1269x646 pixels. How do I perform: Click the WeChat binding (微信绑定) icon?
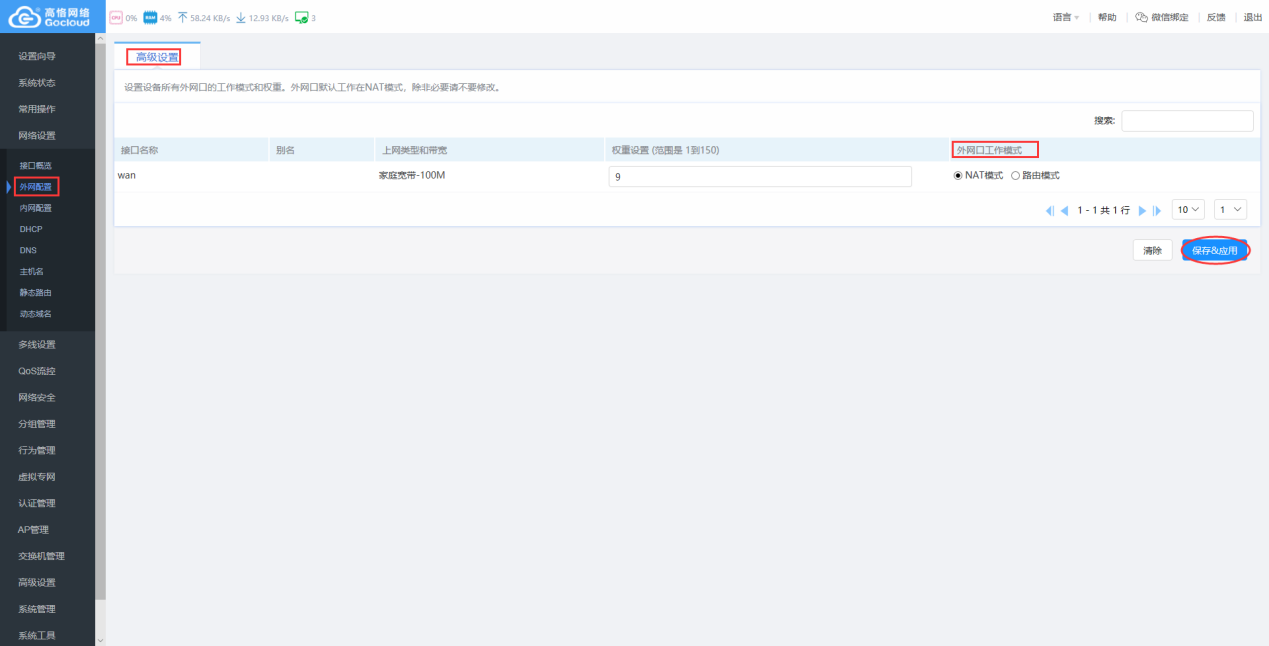[1141, 18]
